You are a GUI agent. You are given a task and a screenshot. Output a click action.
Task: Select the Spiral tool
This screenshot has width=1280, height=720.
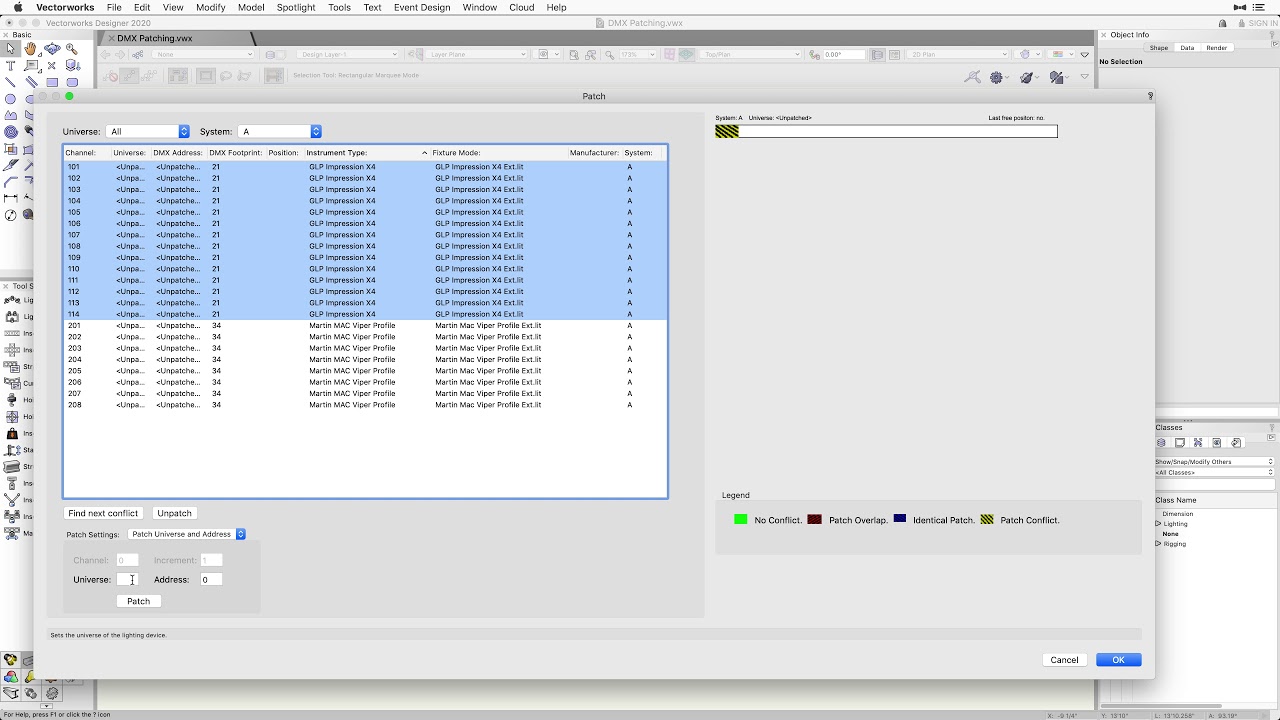[x=11, y=132]
